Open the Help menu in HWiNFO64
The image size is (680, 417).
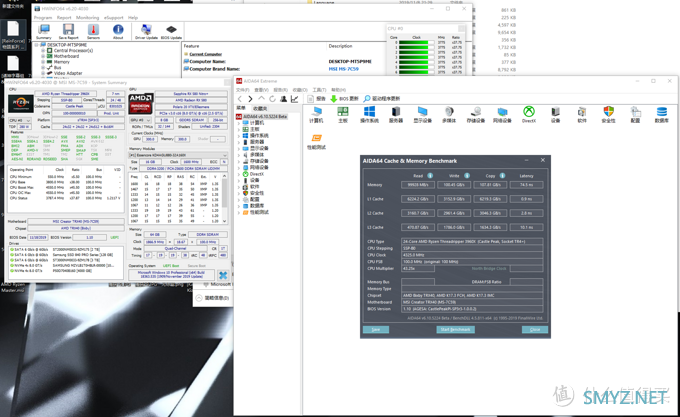(x=133, y=18)
